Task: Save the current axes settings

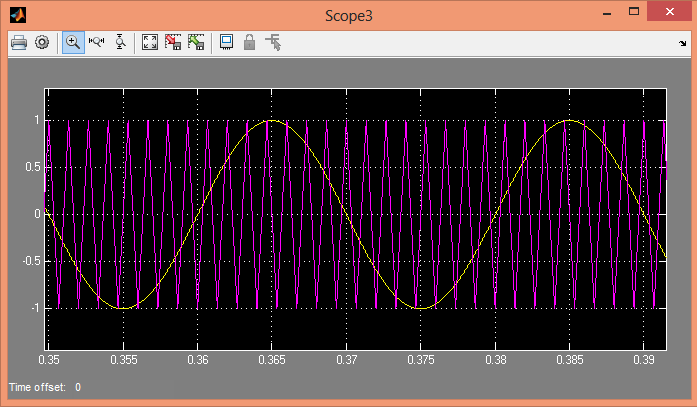Action: tap(173, 42)
